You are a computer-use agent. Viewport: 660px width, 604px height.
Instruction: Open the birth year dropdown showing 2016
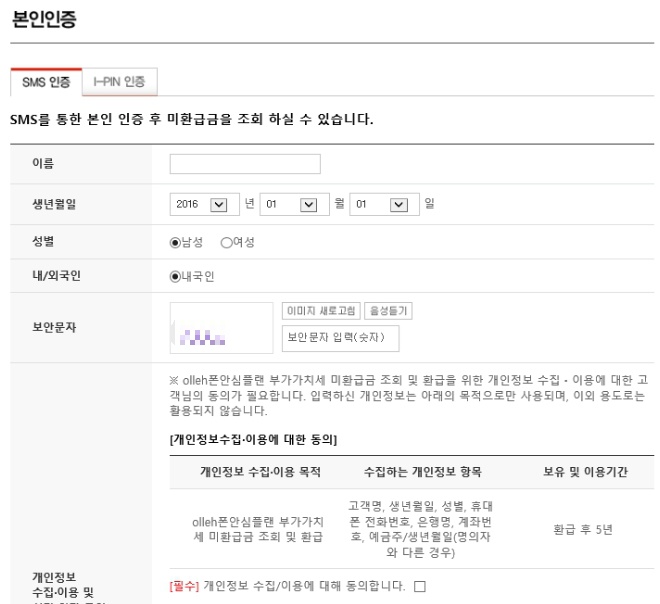tap(205, 204)
